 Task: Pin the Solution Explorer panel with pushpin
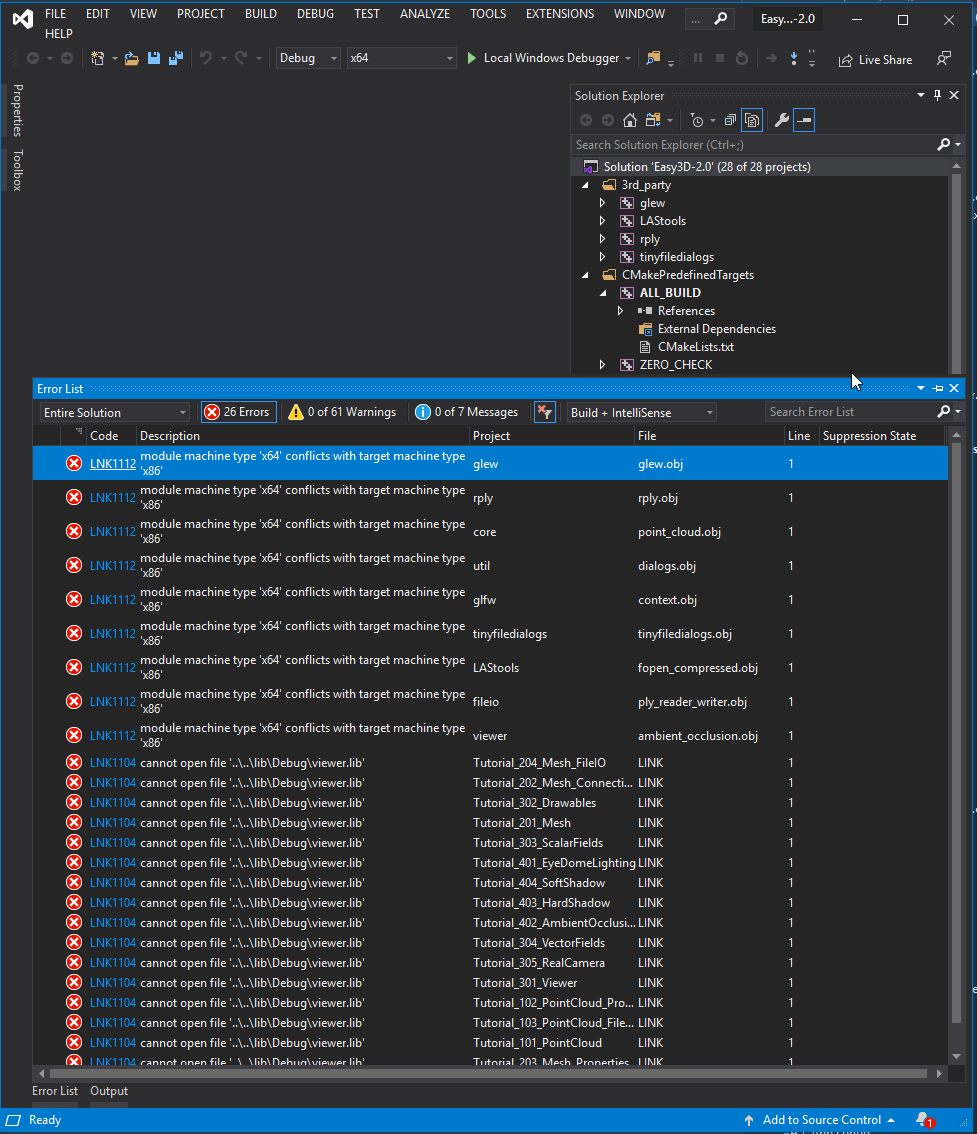pyautogui.click(x=937, y=95)
